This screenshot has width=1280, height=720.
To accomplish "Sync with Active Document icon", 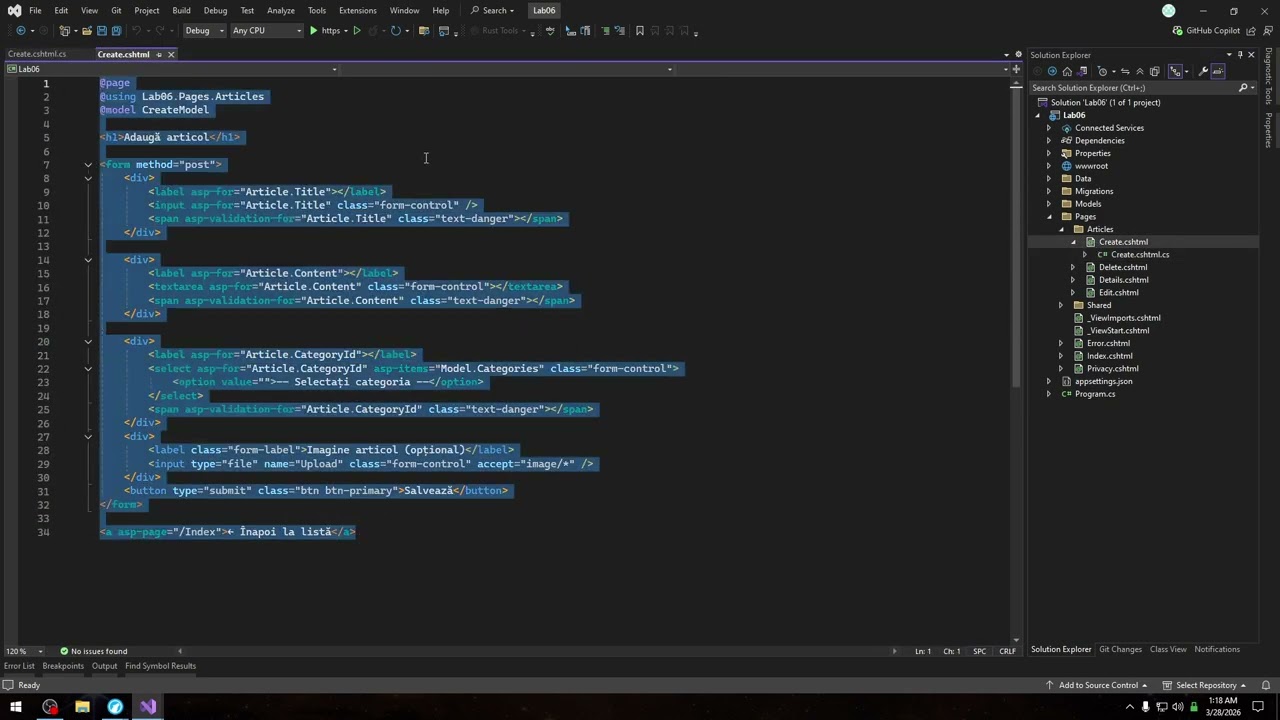I will (1125, 71).
